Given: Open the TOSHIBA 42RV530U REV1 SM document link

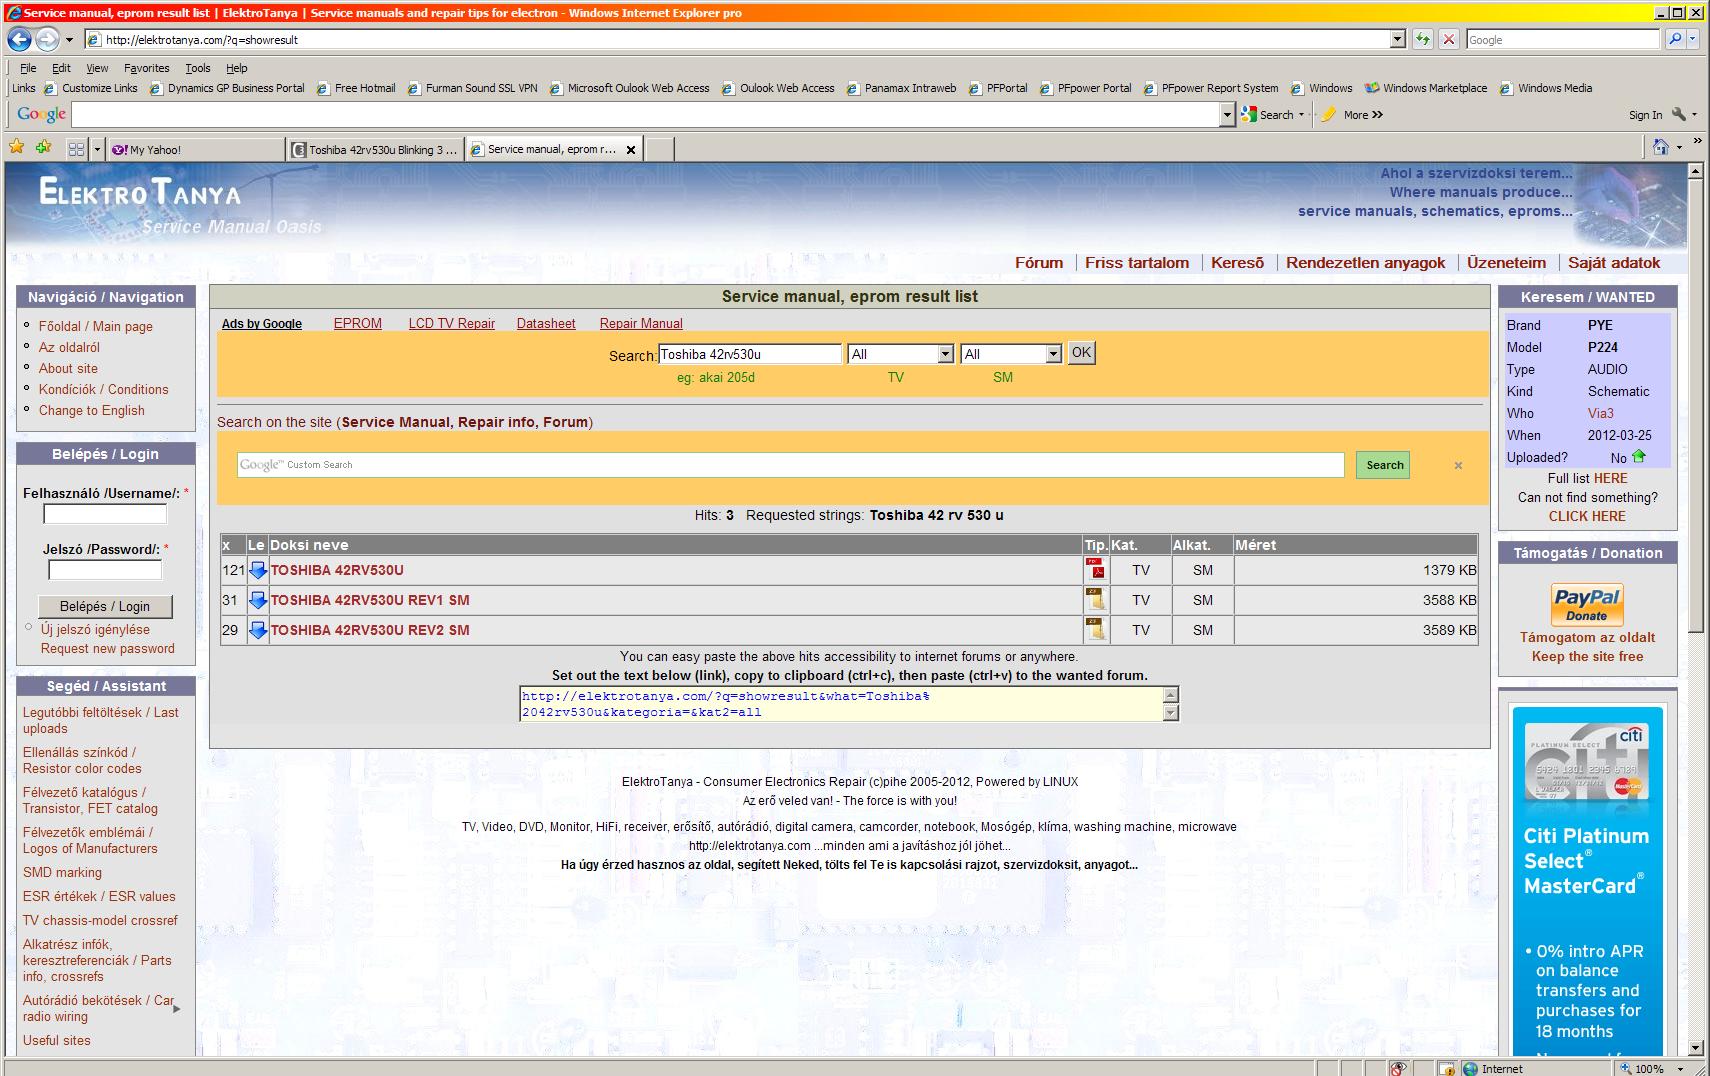Looking at the screenshot, I should pyautogui.click(x=370, y=600).
